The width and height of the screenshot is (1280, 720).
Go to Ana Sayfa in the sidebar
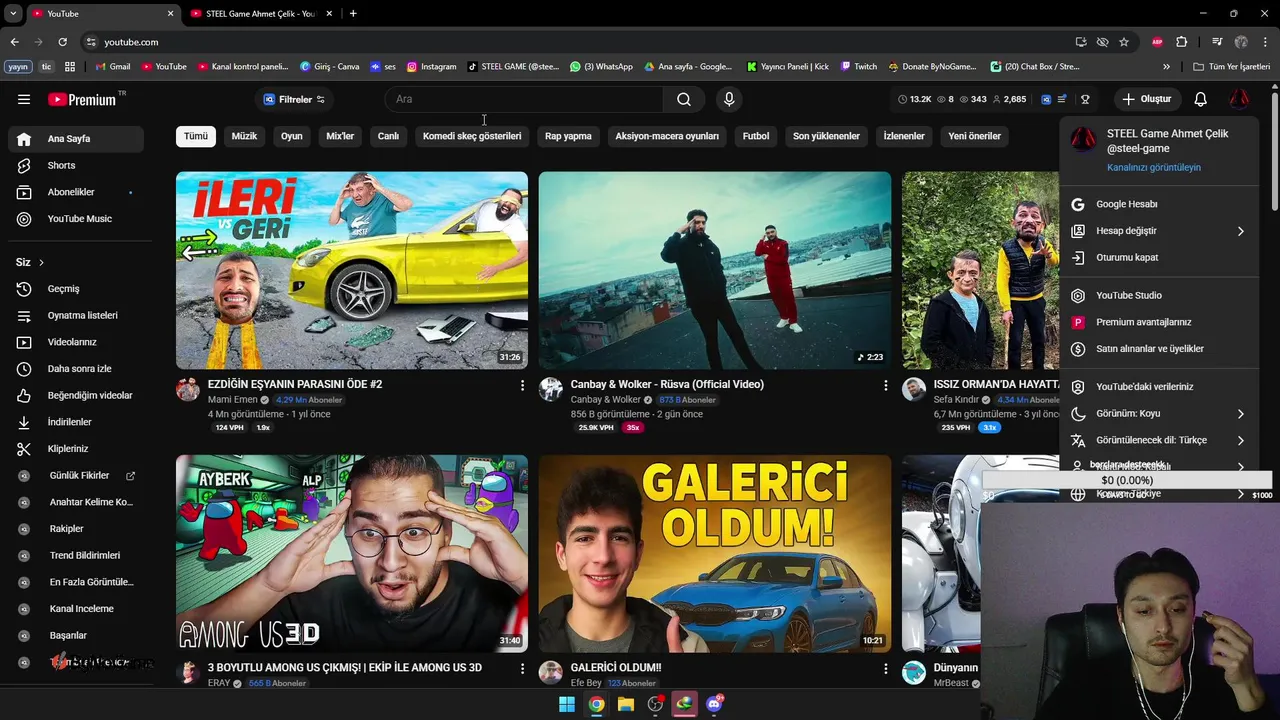76,139
